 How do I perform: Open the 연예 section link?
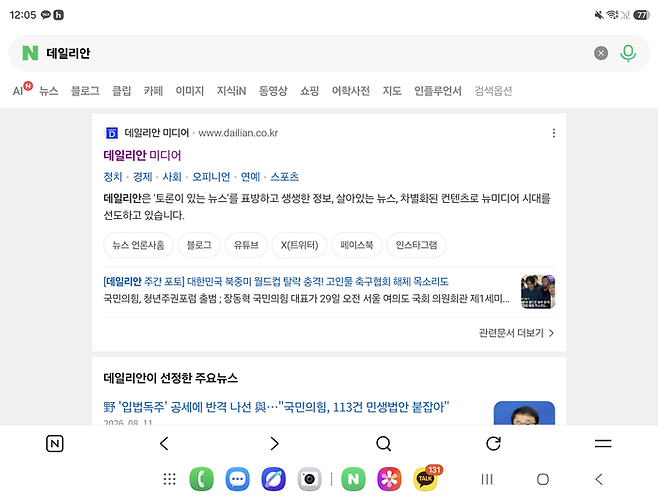pyautogui.click(x=250, y=177)
